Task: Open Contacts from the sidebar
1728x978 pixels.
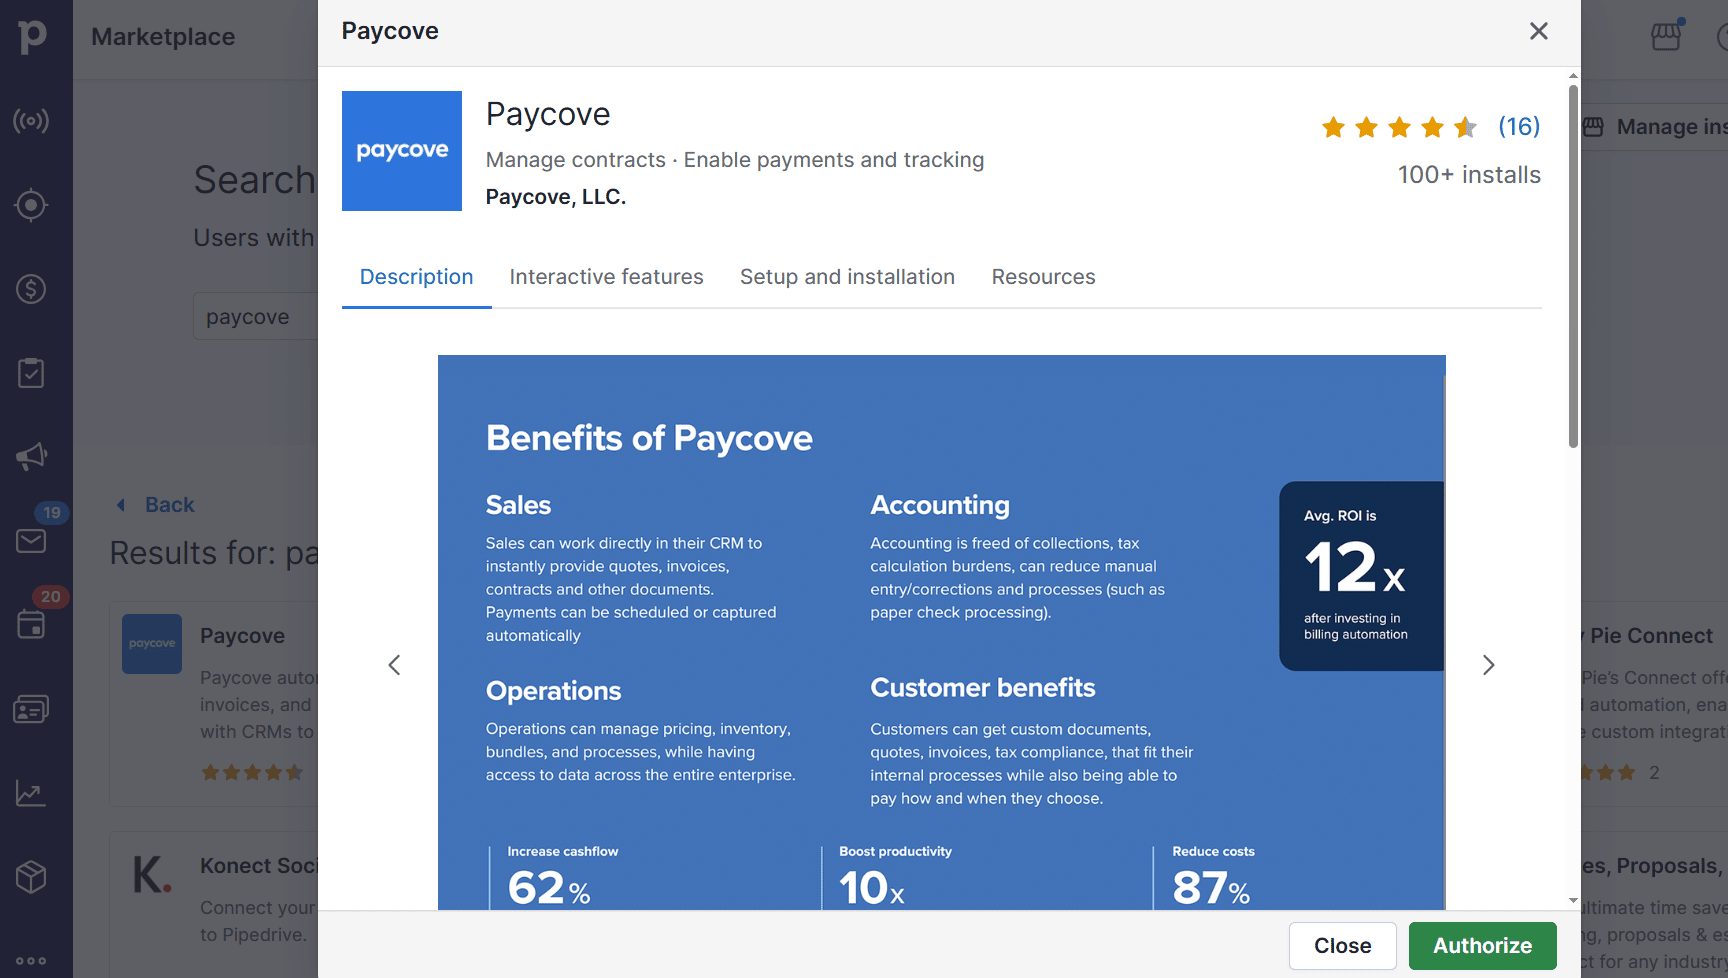Action: [32, 708]
